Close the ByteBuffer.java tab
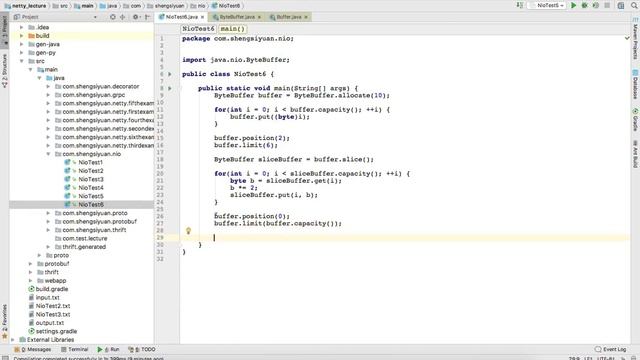The image size is (640, 360). pos(259,17)
